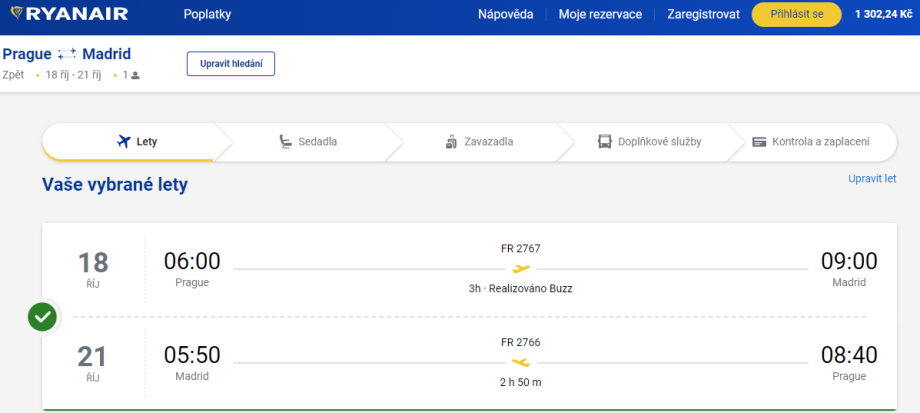Switch to the Zavazadla tab

(488, 141)
